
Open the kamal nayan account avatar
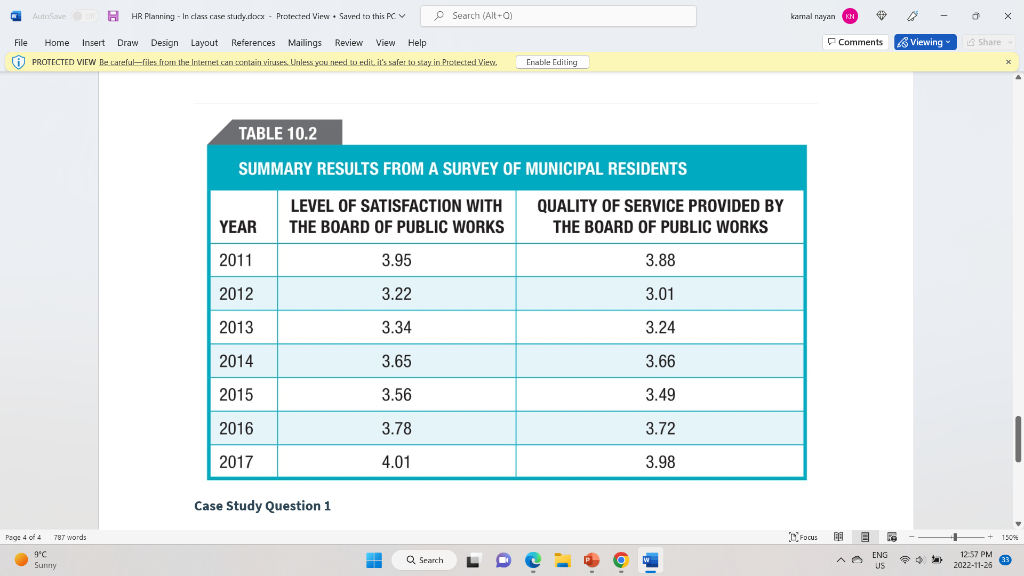[850, 16]
